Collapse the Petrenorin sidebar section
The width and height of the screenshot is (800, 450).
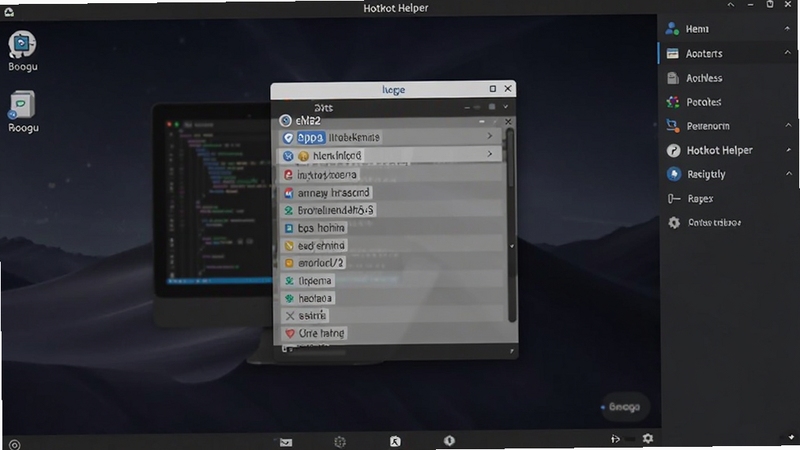(788, 125)
